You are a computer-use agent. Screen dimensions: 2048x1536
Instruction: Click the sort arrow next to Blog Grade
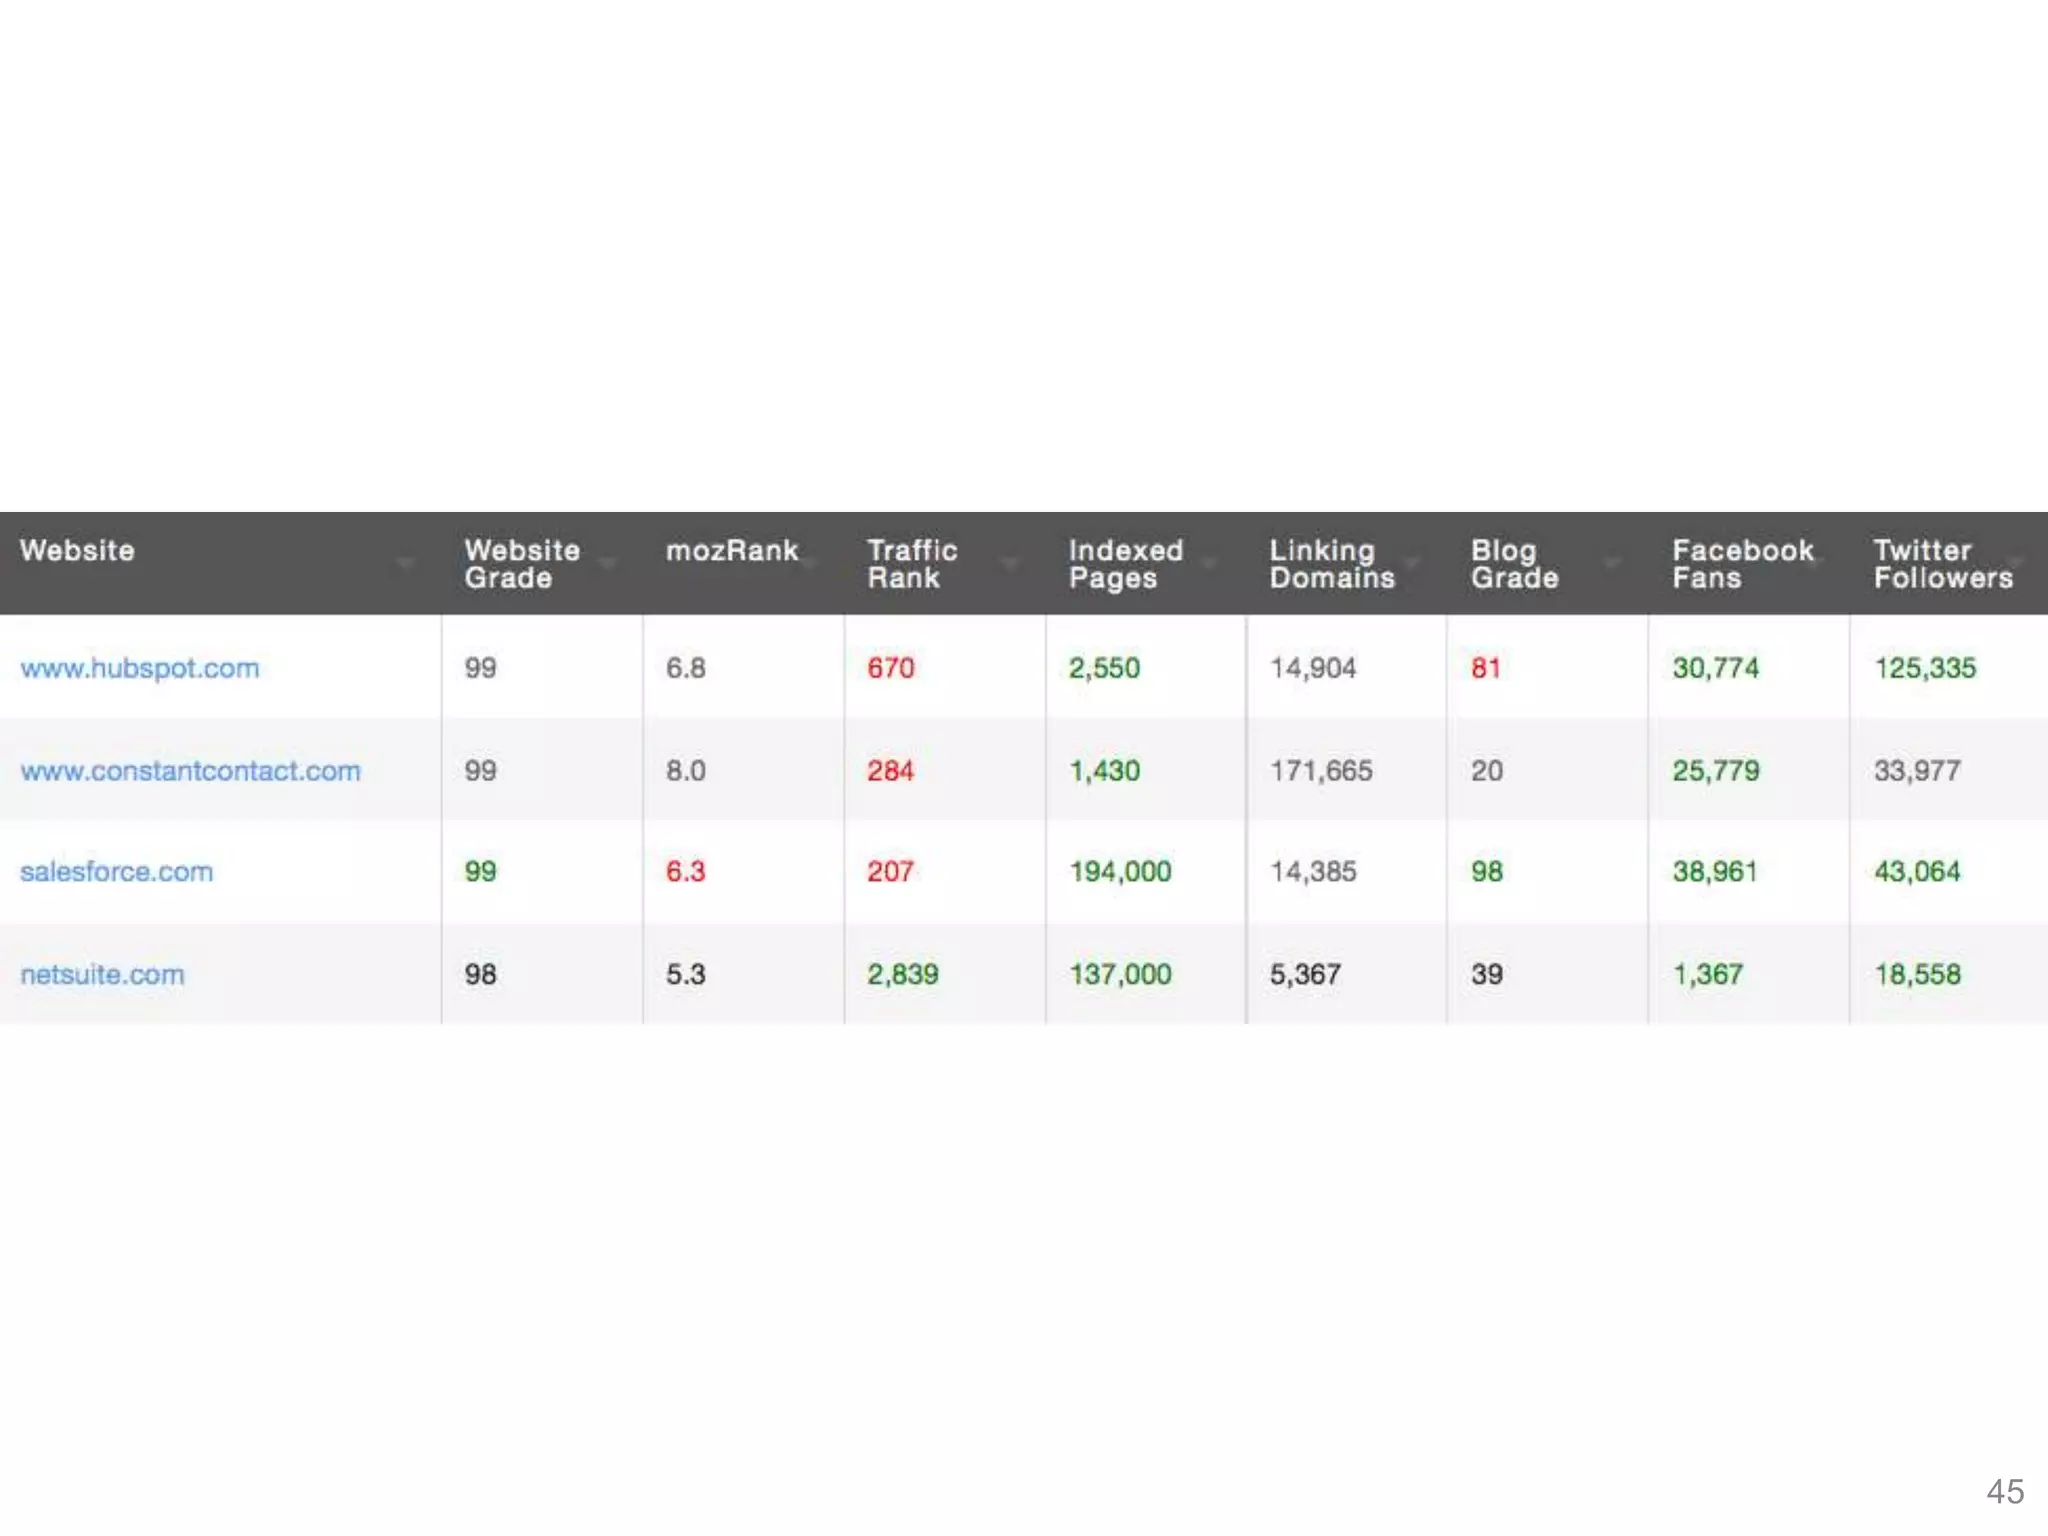coord(1612,564)
